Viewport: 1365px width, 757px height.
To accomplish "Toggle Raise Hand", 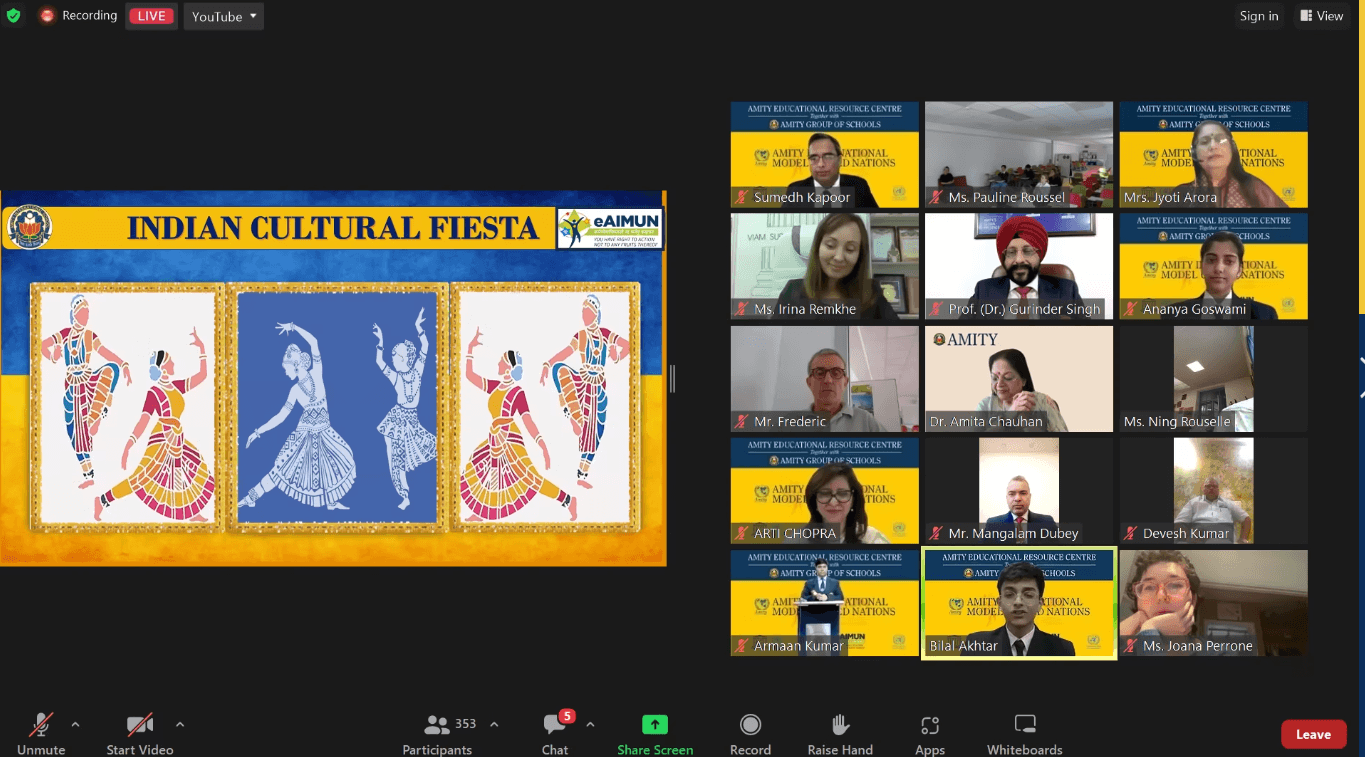I will [x=840, y=734].
